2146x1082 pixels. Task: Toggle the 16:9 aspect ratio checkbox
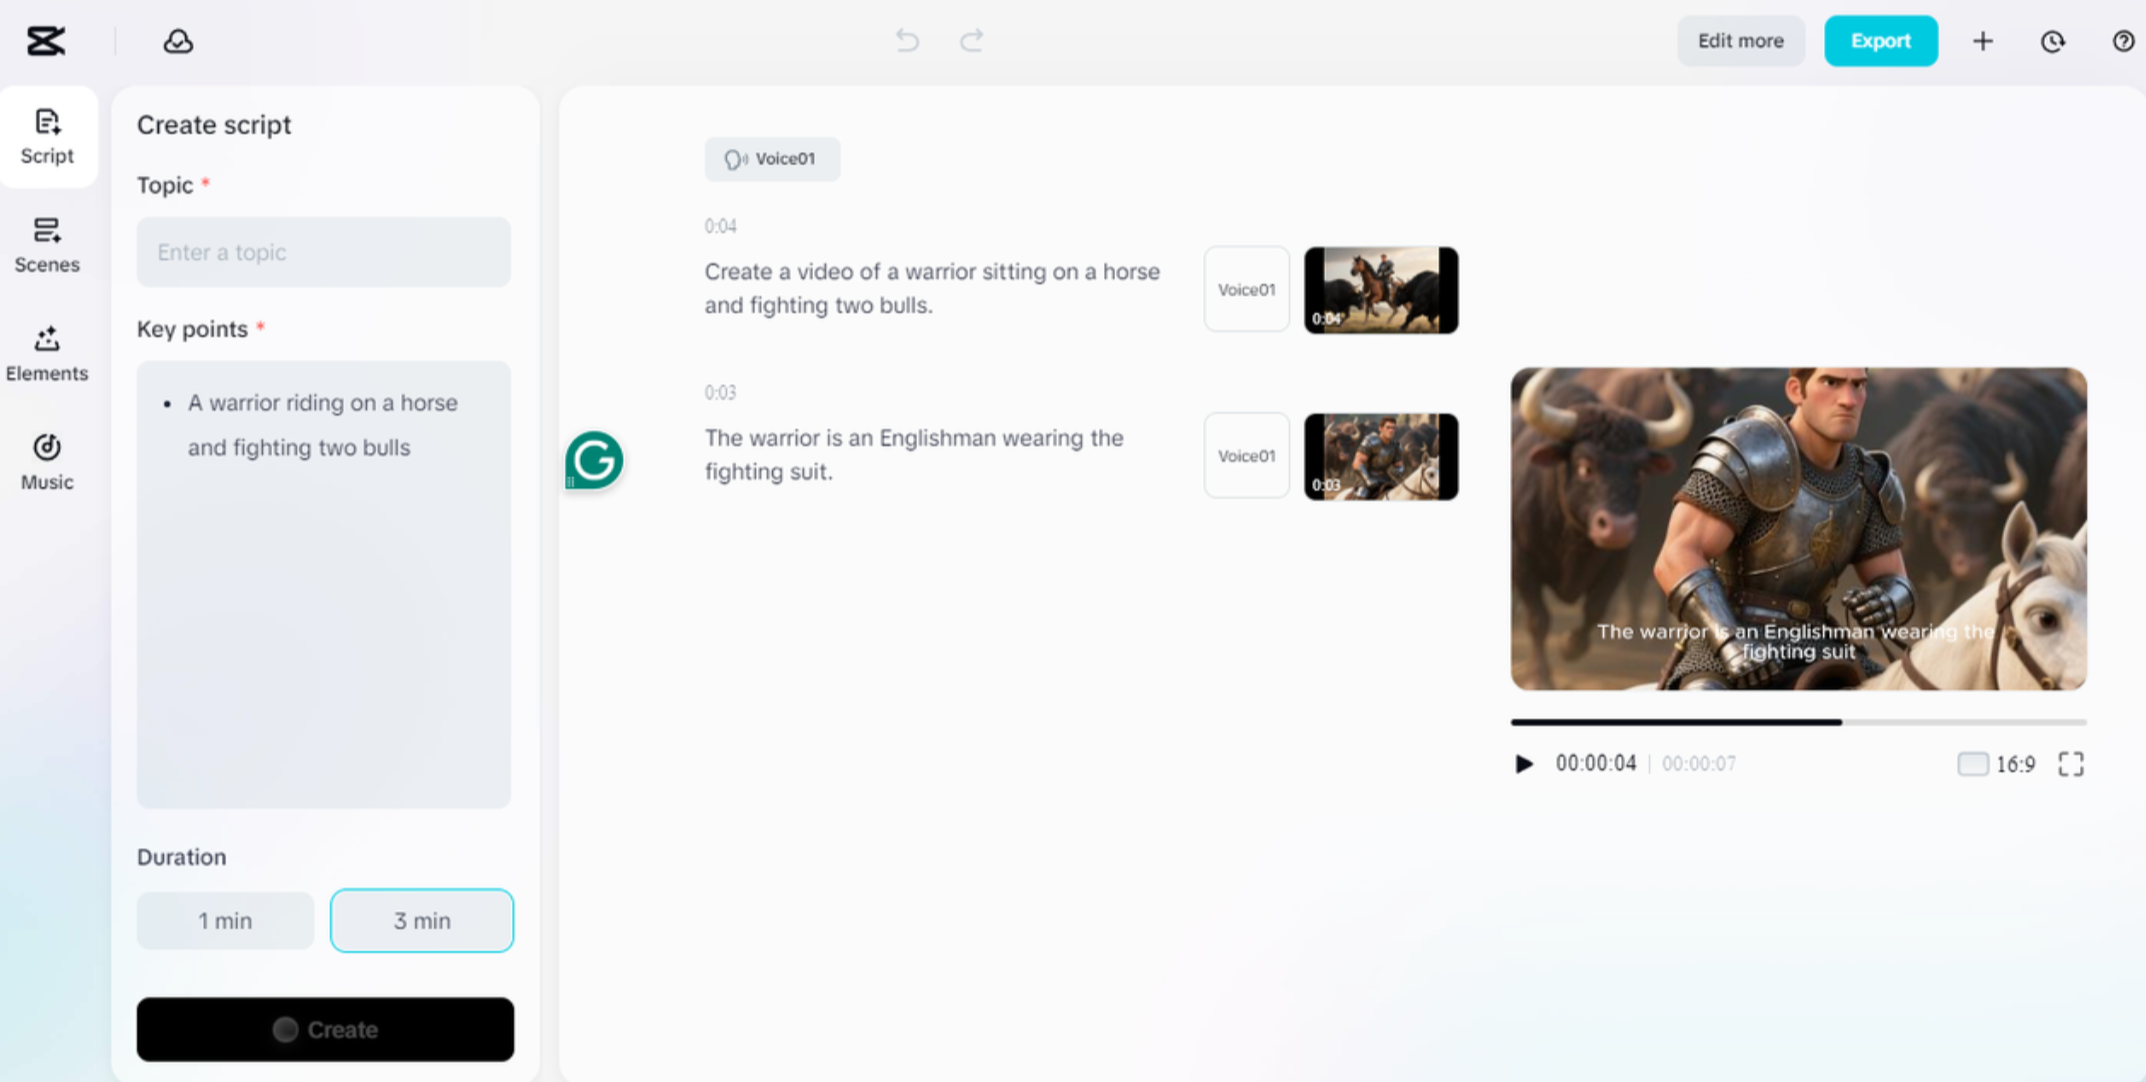[x=1972, y=763]
